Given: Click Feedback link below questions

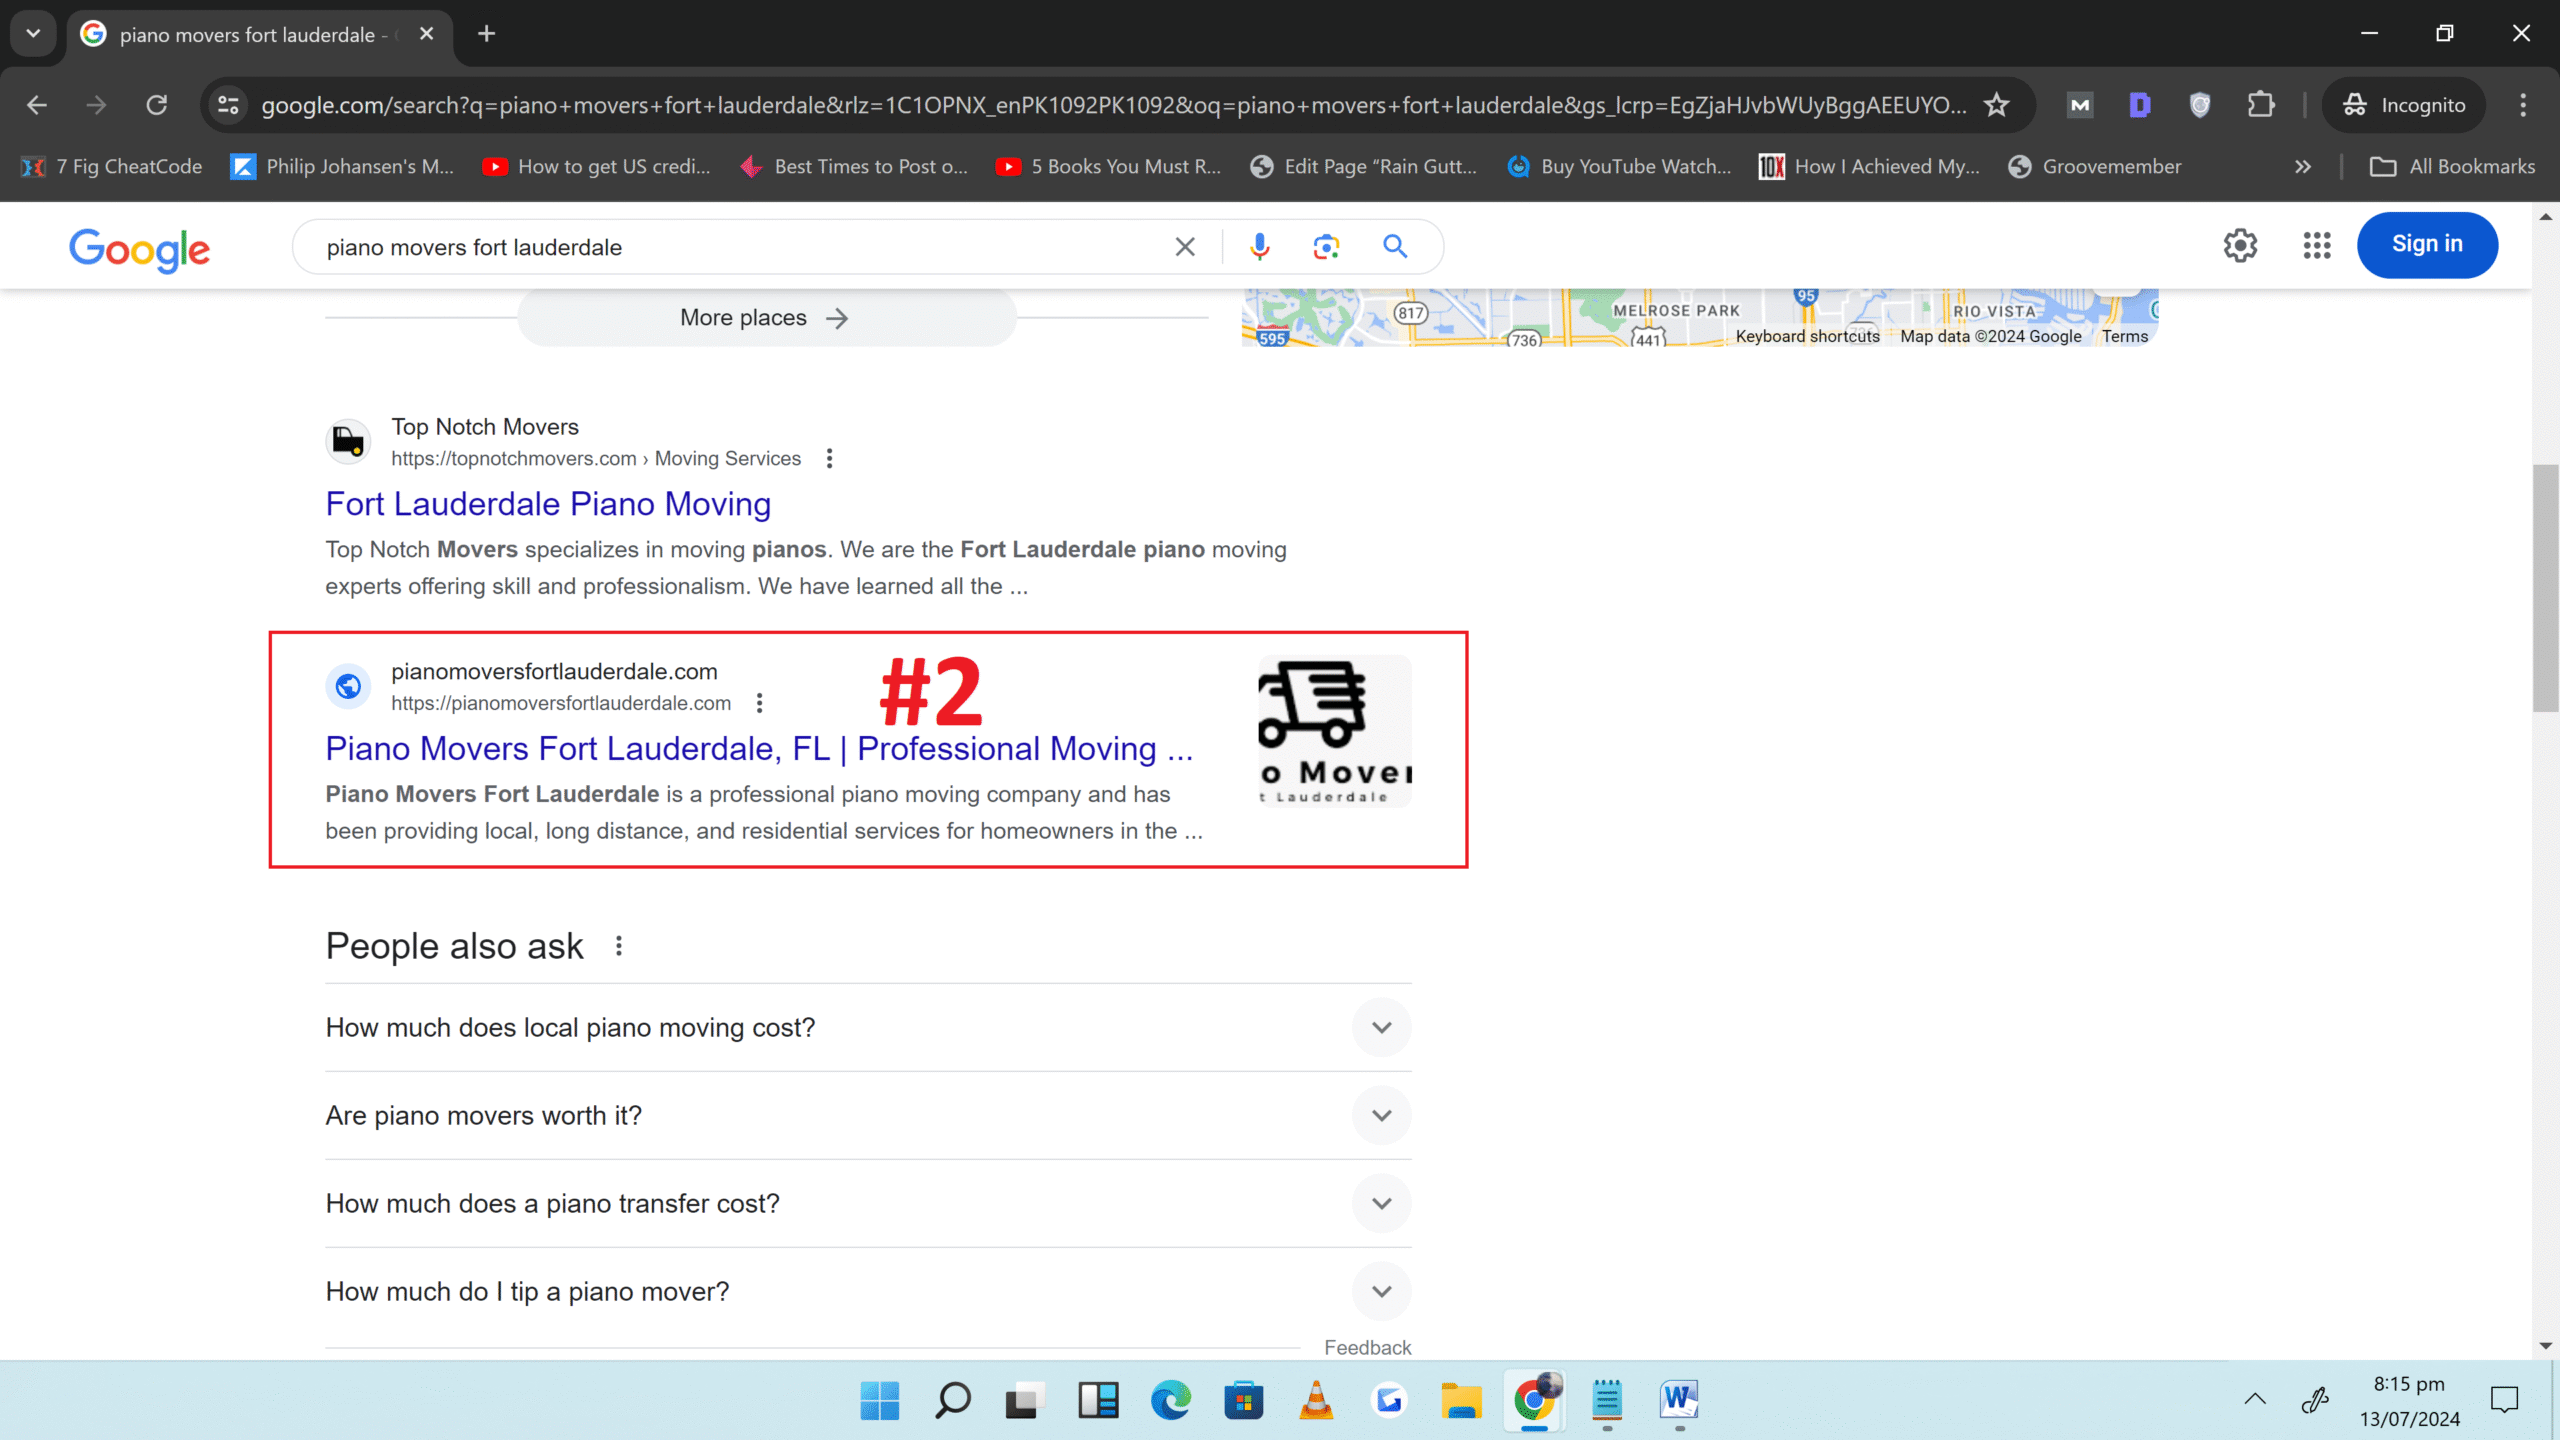Looking at the screenshot, I should pyautogui.click(x=1367, y=1347).
